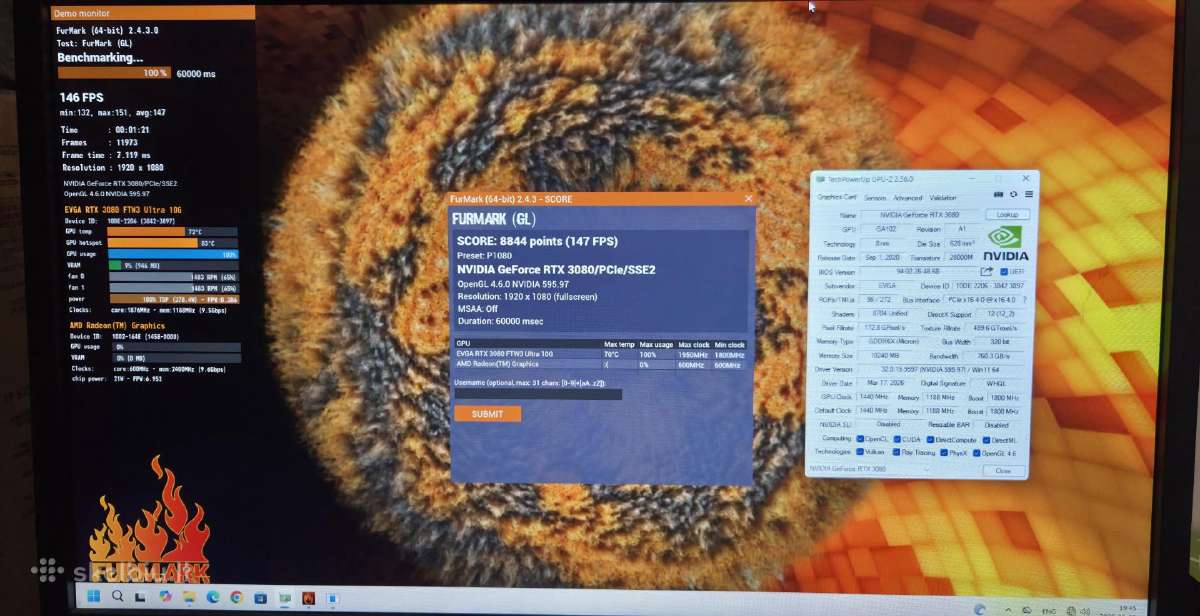Screen dimensions: 1200x616
Task: Click the Device ID field in GPU-Z
Action: (x=988, y=285)
